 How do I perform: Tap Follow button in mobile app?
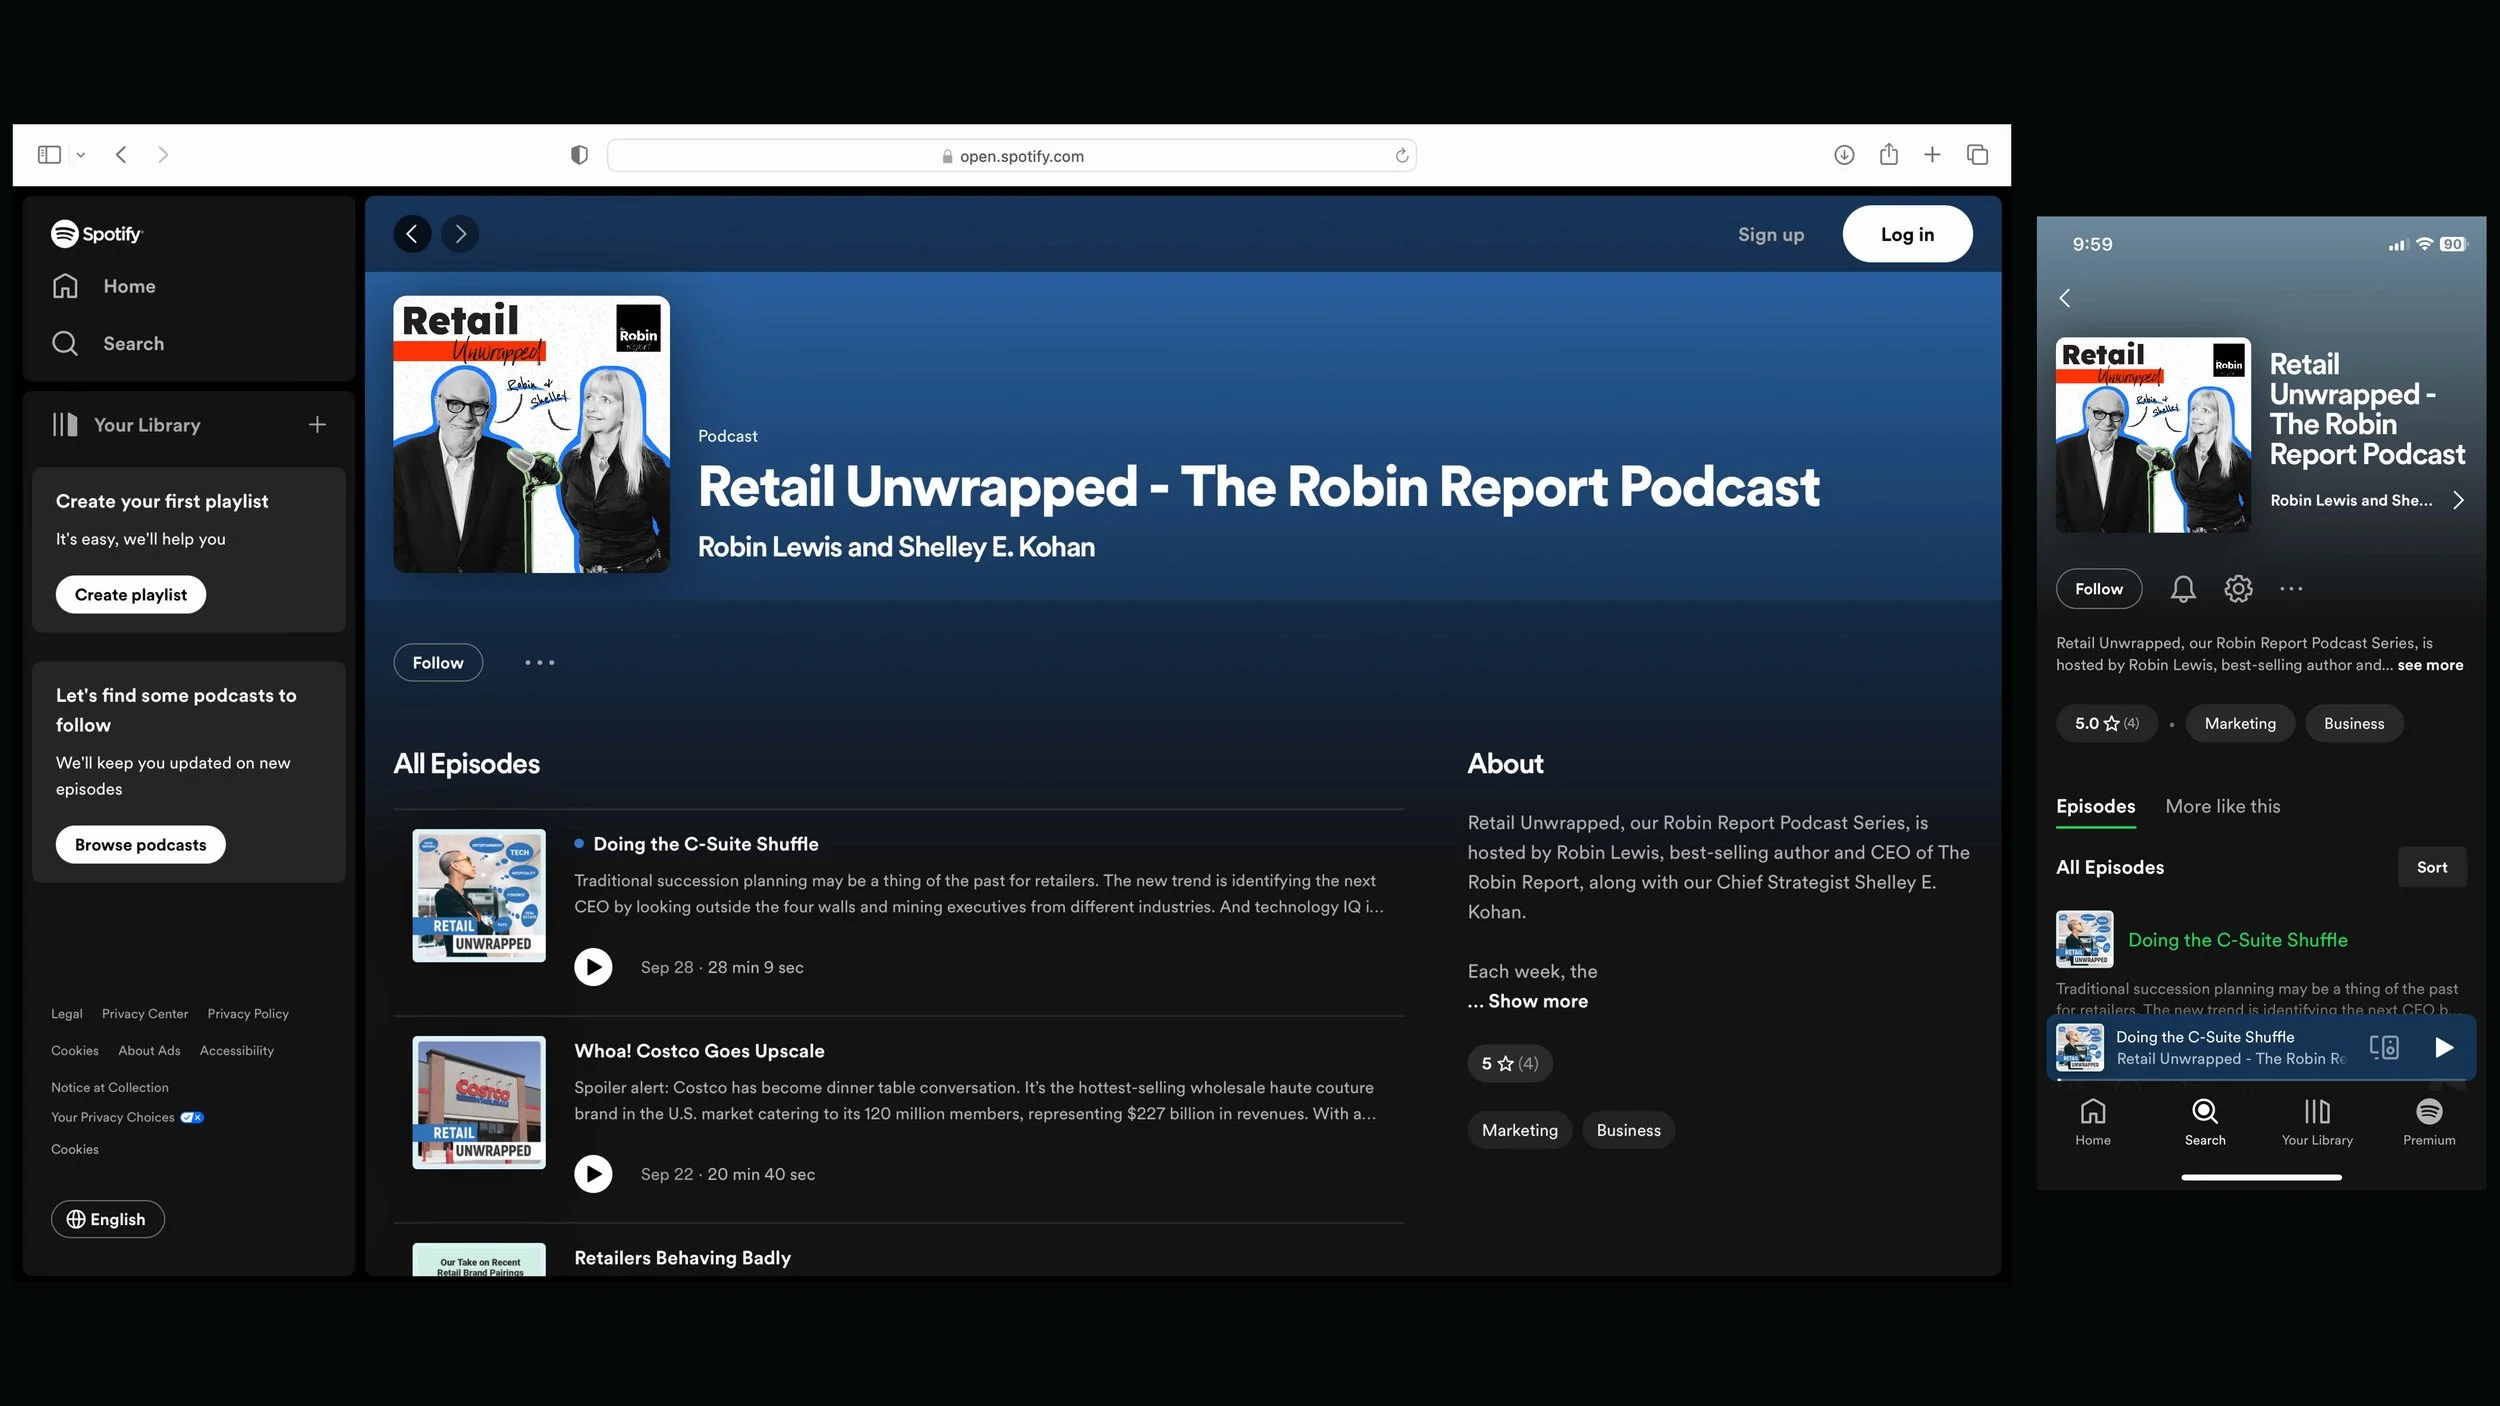pos(2099,590)
